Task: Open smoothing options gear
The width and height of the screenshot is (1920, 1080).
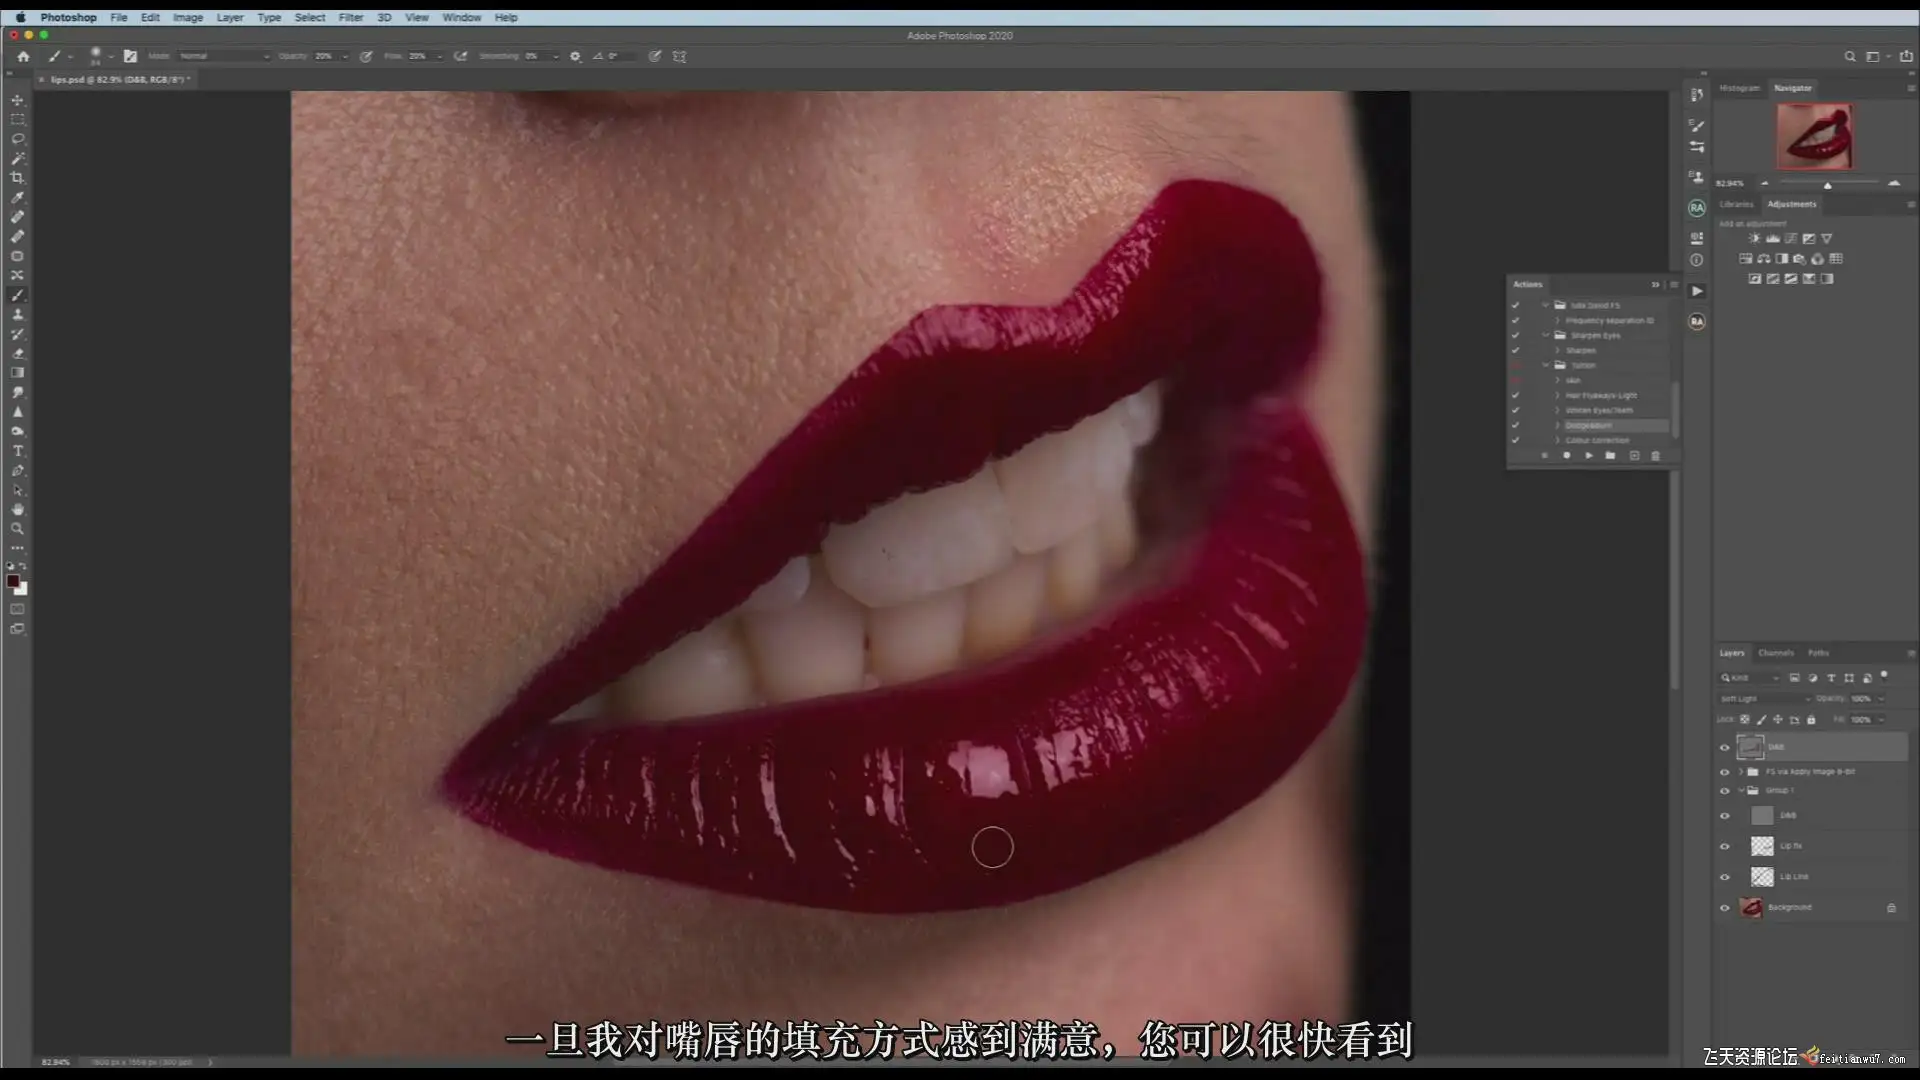Action: pyautogui.click(x=575, y=57)
